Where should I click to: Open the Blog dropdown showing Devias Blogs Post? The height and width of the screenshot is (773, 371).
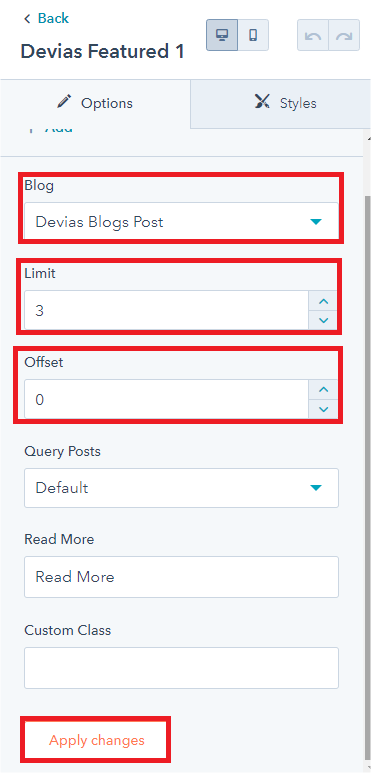point(181,221)
